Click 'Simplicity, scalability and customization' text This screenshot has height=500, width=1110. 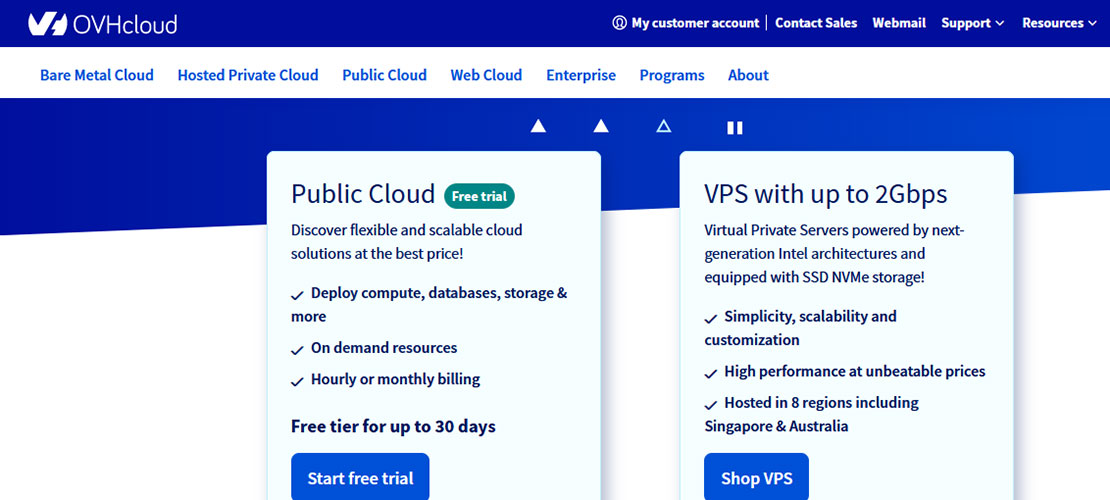click(x=801, y=328)
